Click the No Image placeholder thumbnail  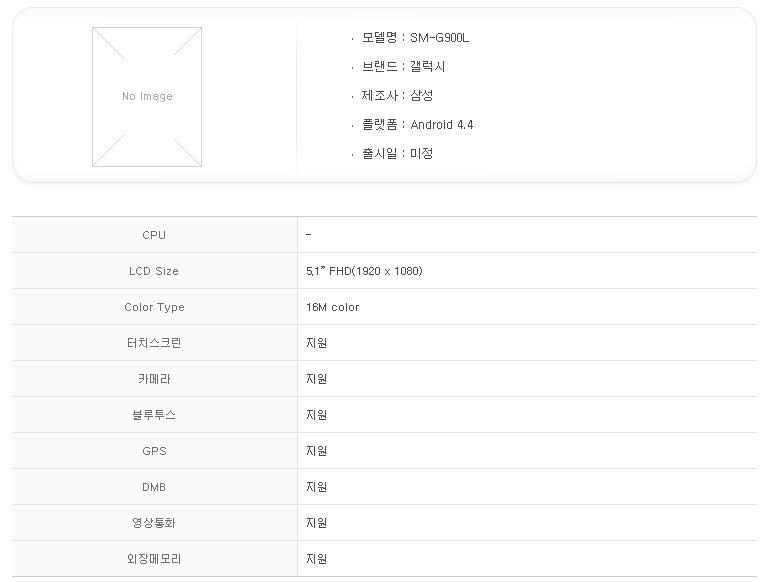[x=147, y=97]
